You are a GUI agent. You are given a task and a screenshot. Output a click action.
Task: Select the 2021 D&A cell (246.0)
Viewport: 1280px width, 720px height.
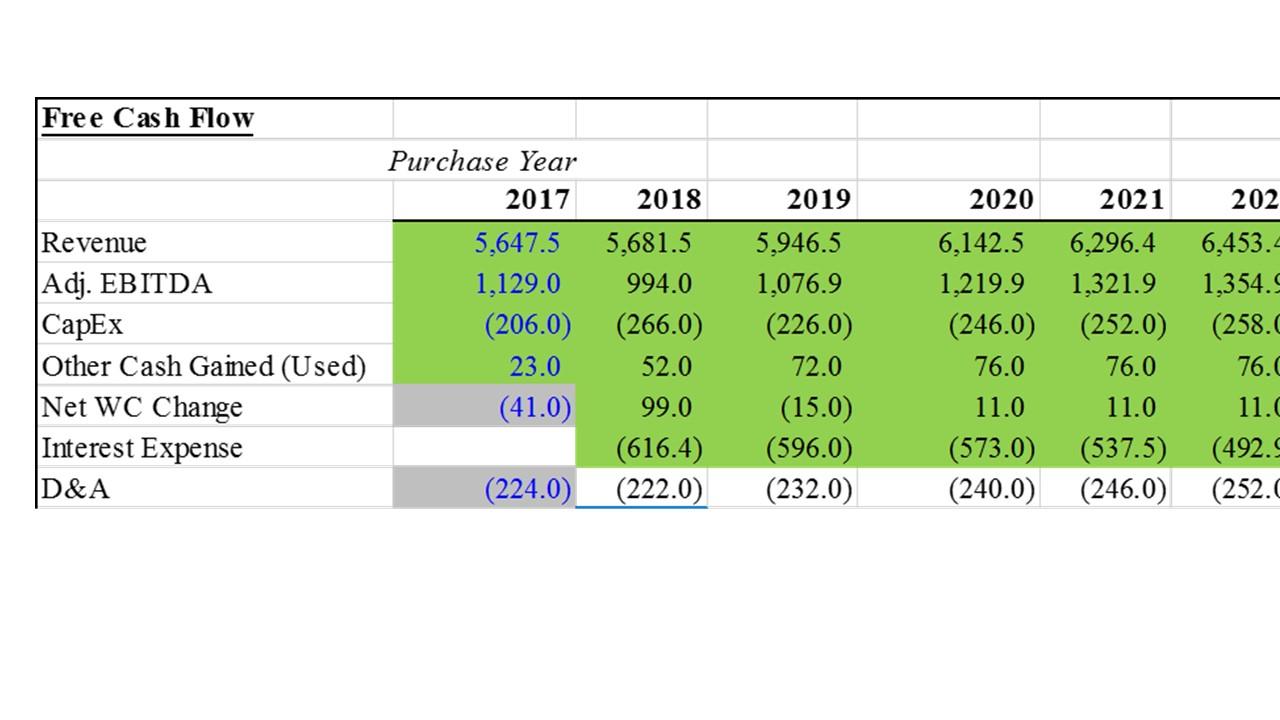(1106, 488)
